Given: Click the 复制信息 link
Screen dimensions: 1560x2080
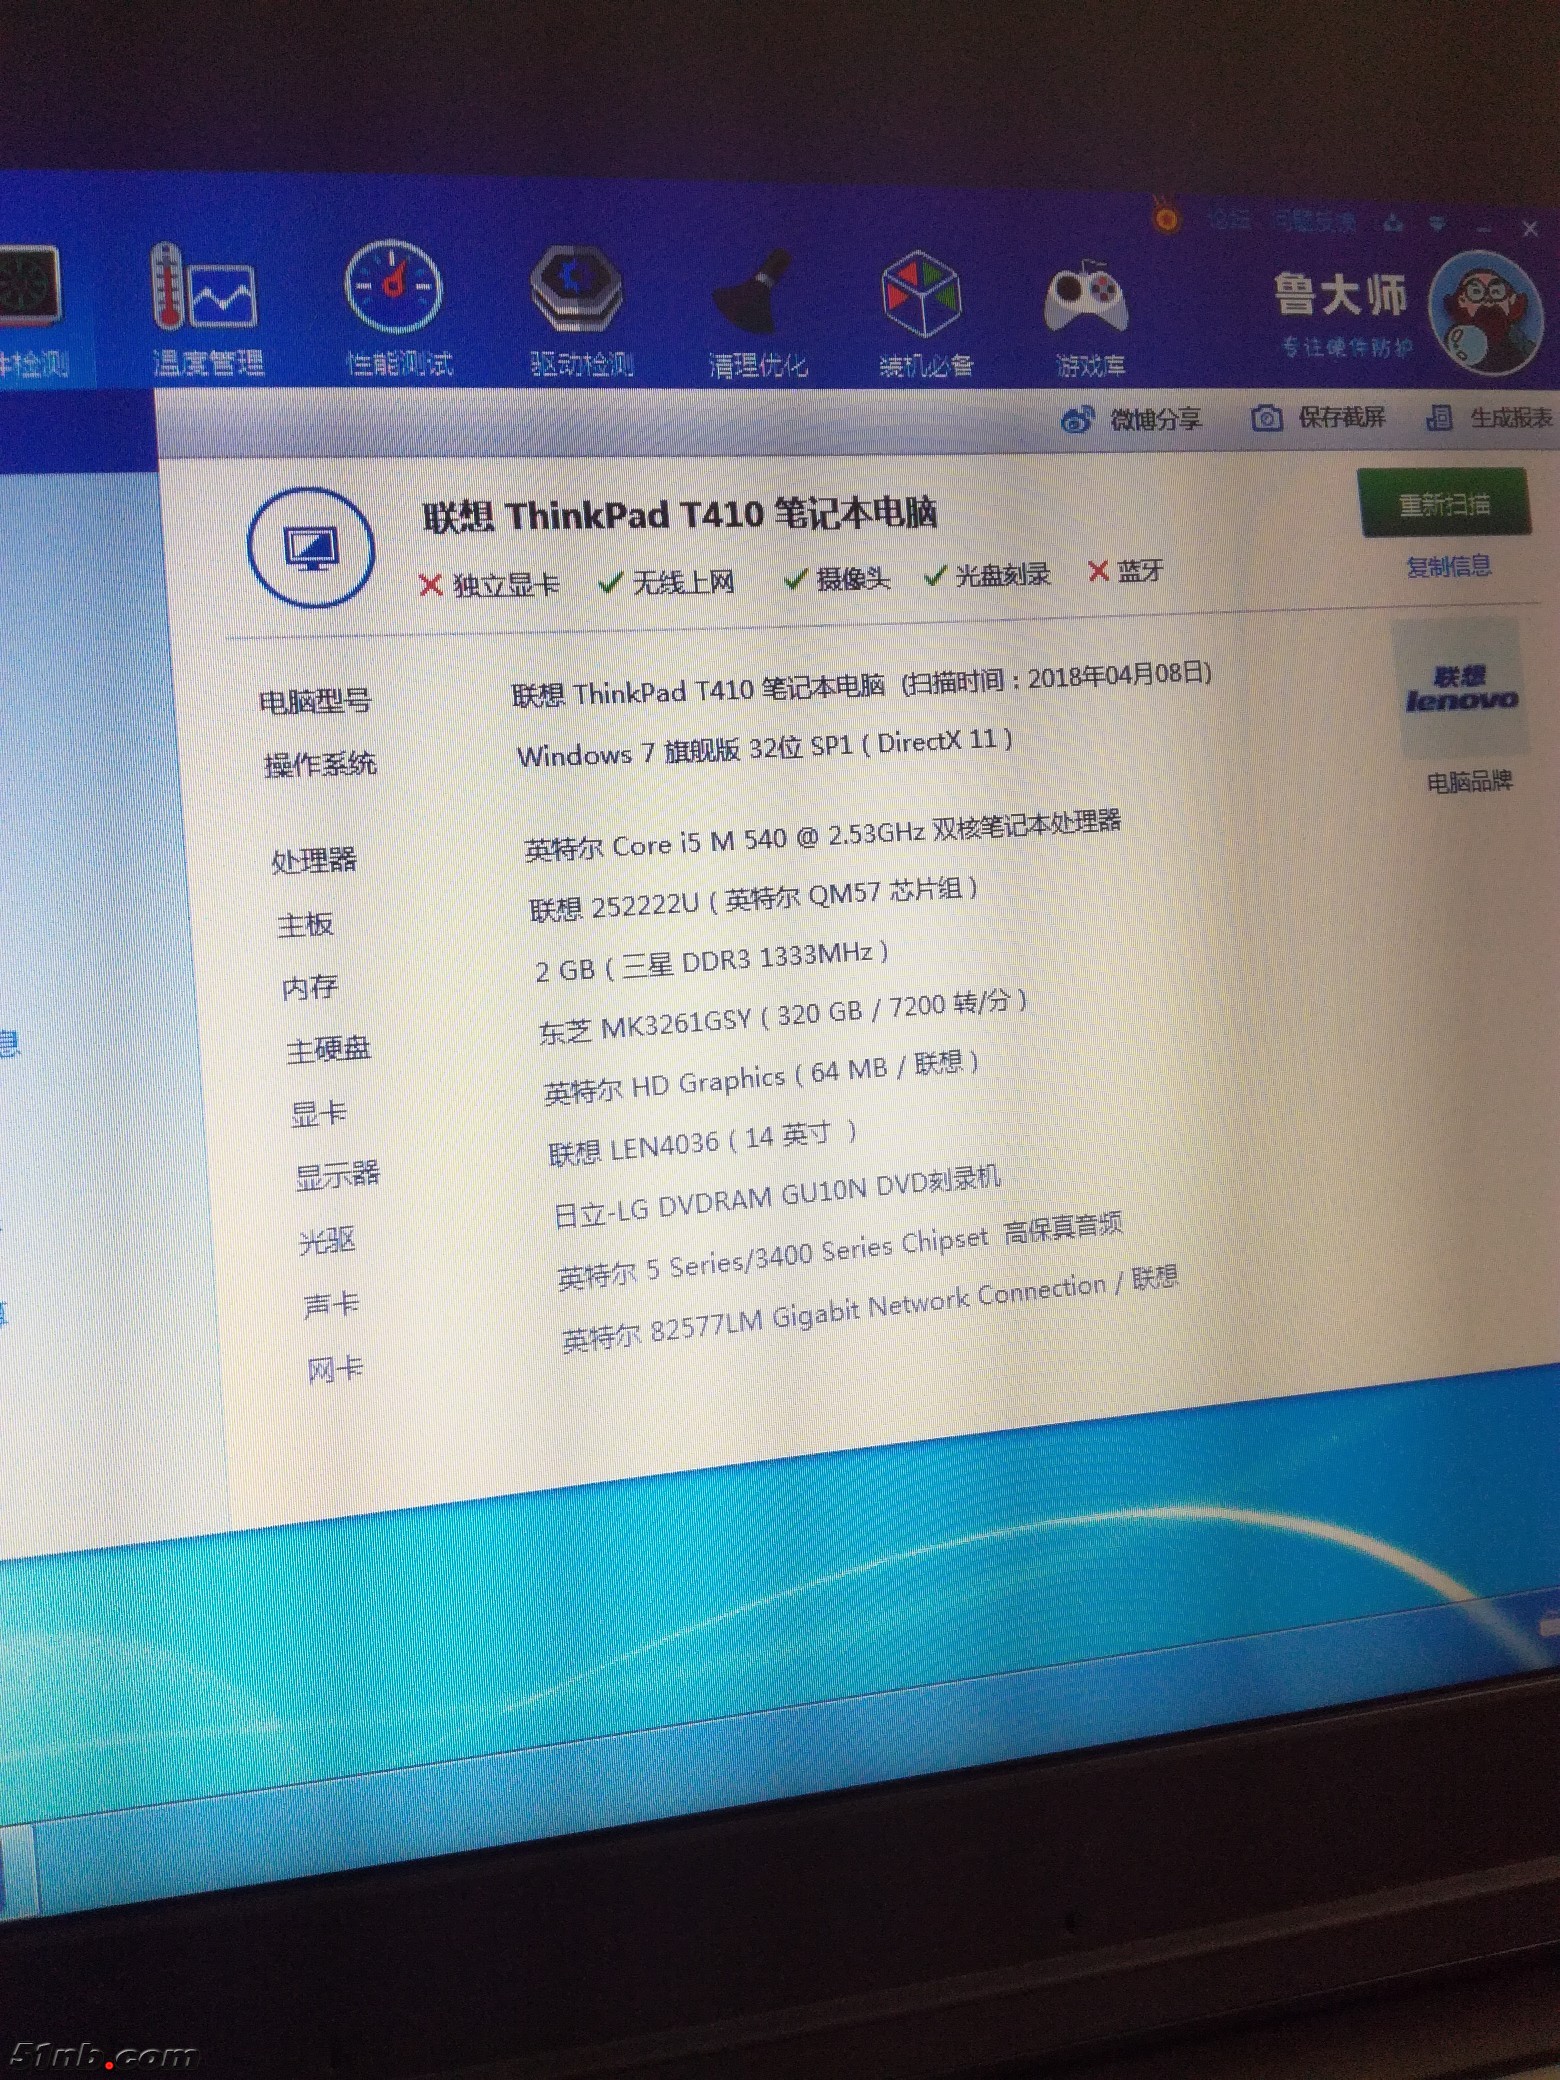Looking at the screenshot, I should coord(1448,567).
